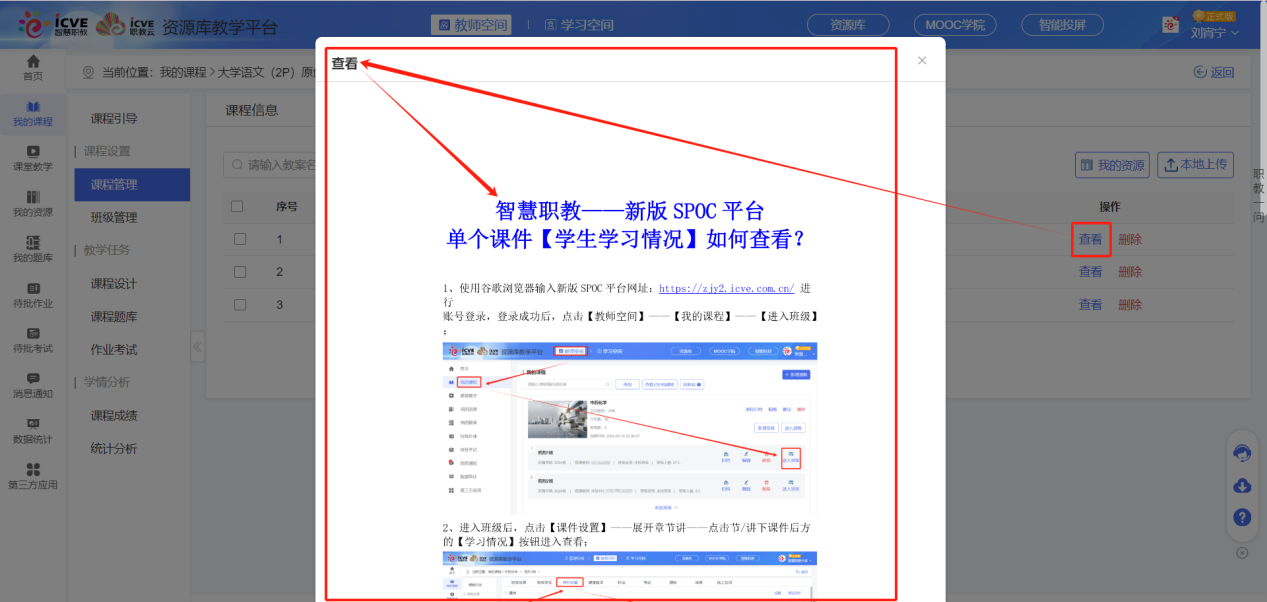1267x602 pixels.
Task: Click the floating help question-mark icon
Action: pos(1241,518)
